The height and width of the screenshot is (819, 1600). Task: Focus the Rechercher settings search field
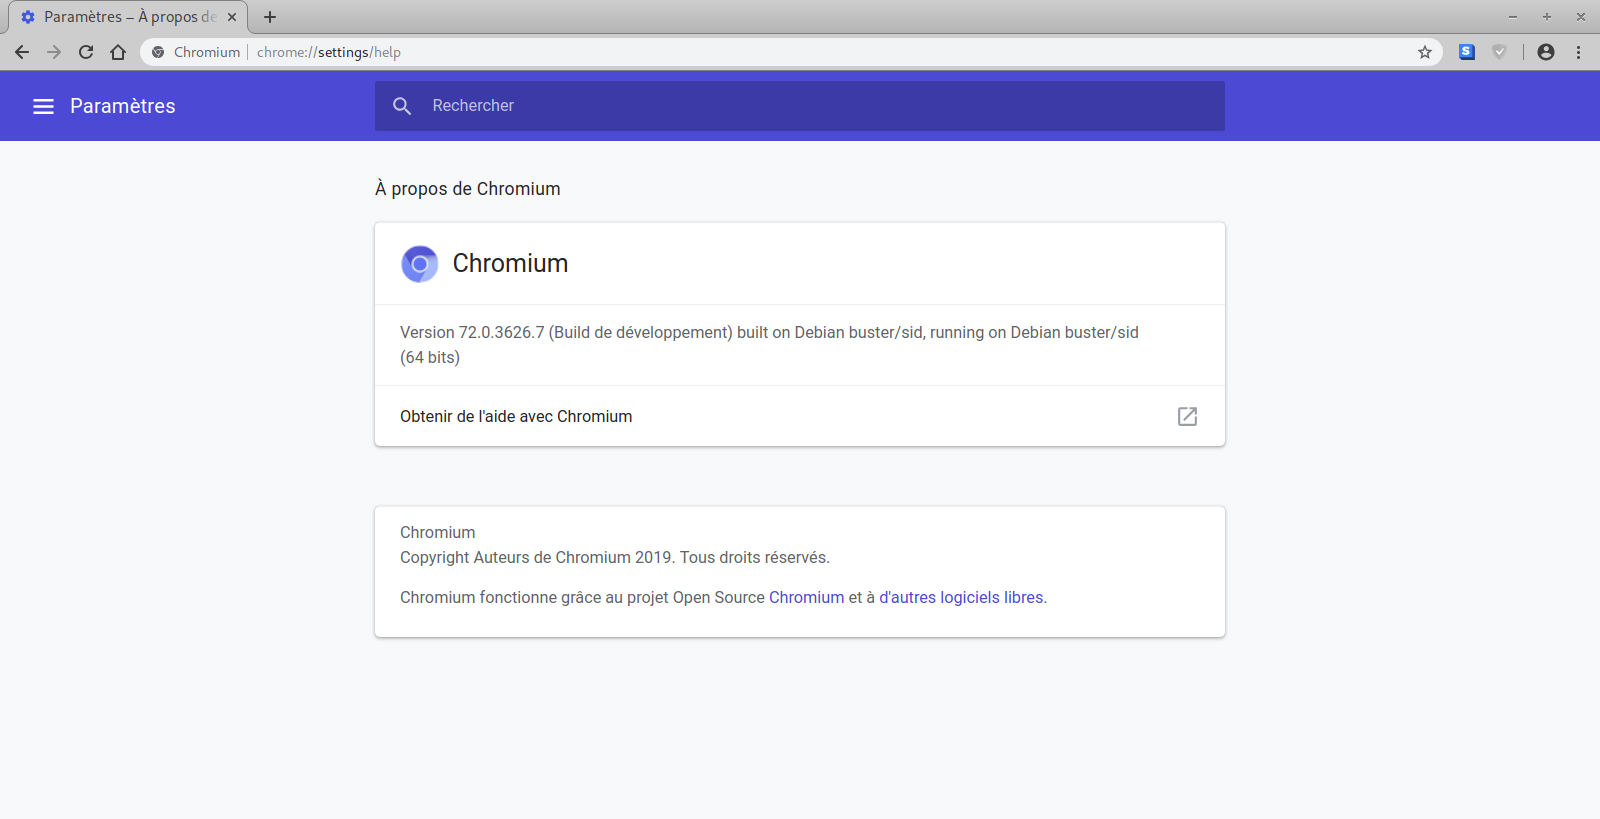800,106
